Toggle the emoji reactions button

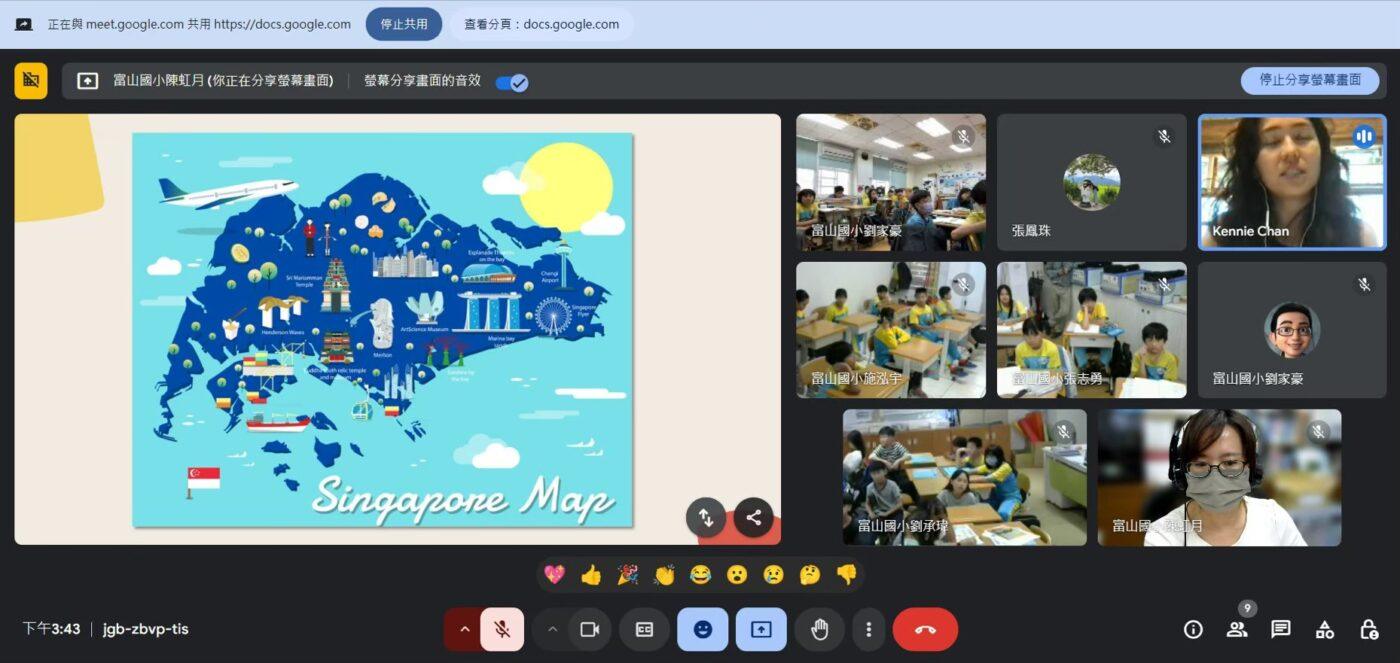tap(703, 629)
